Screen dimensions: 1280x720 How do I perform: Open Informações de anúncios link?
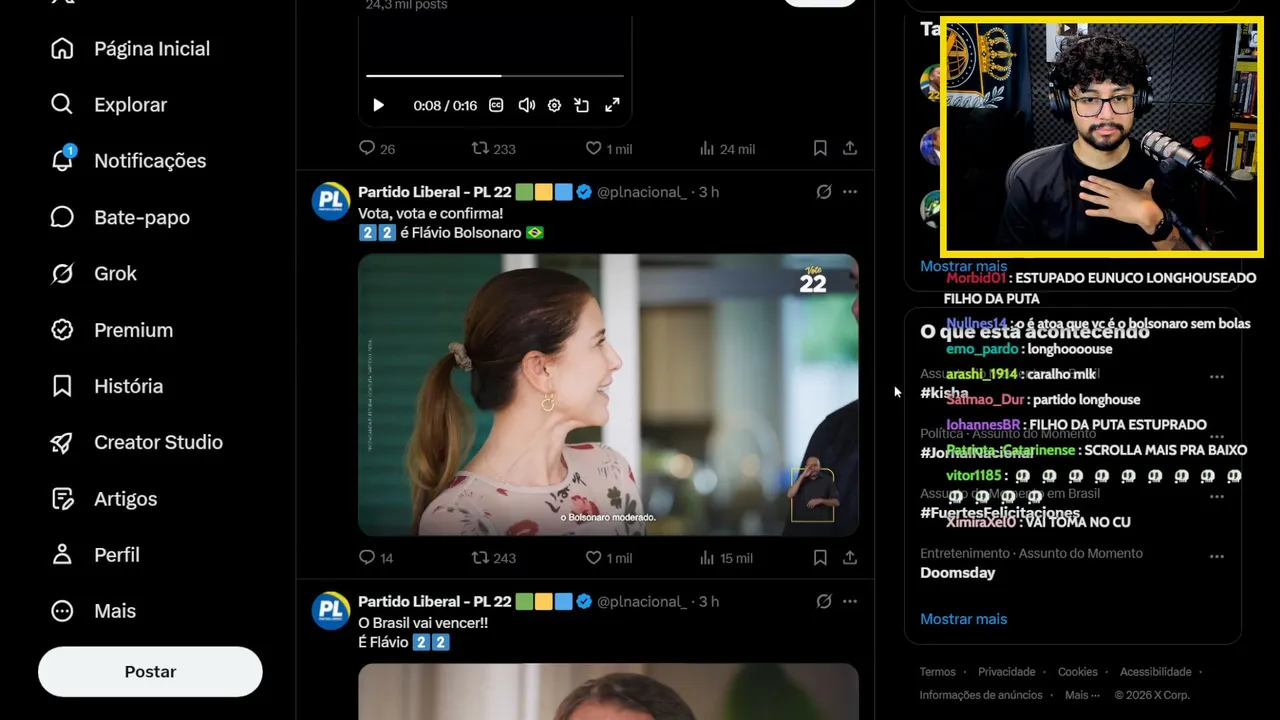pos(981,695)
